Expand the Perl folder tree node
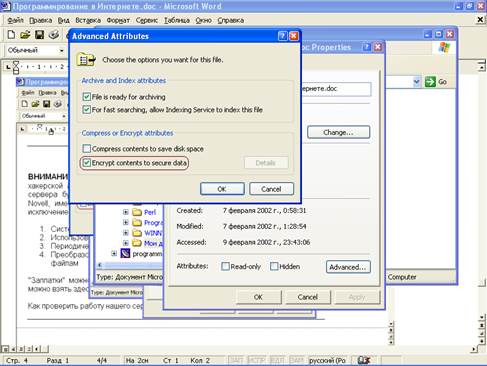 coord(126,212)
